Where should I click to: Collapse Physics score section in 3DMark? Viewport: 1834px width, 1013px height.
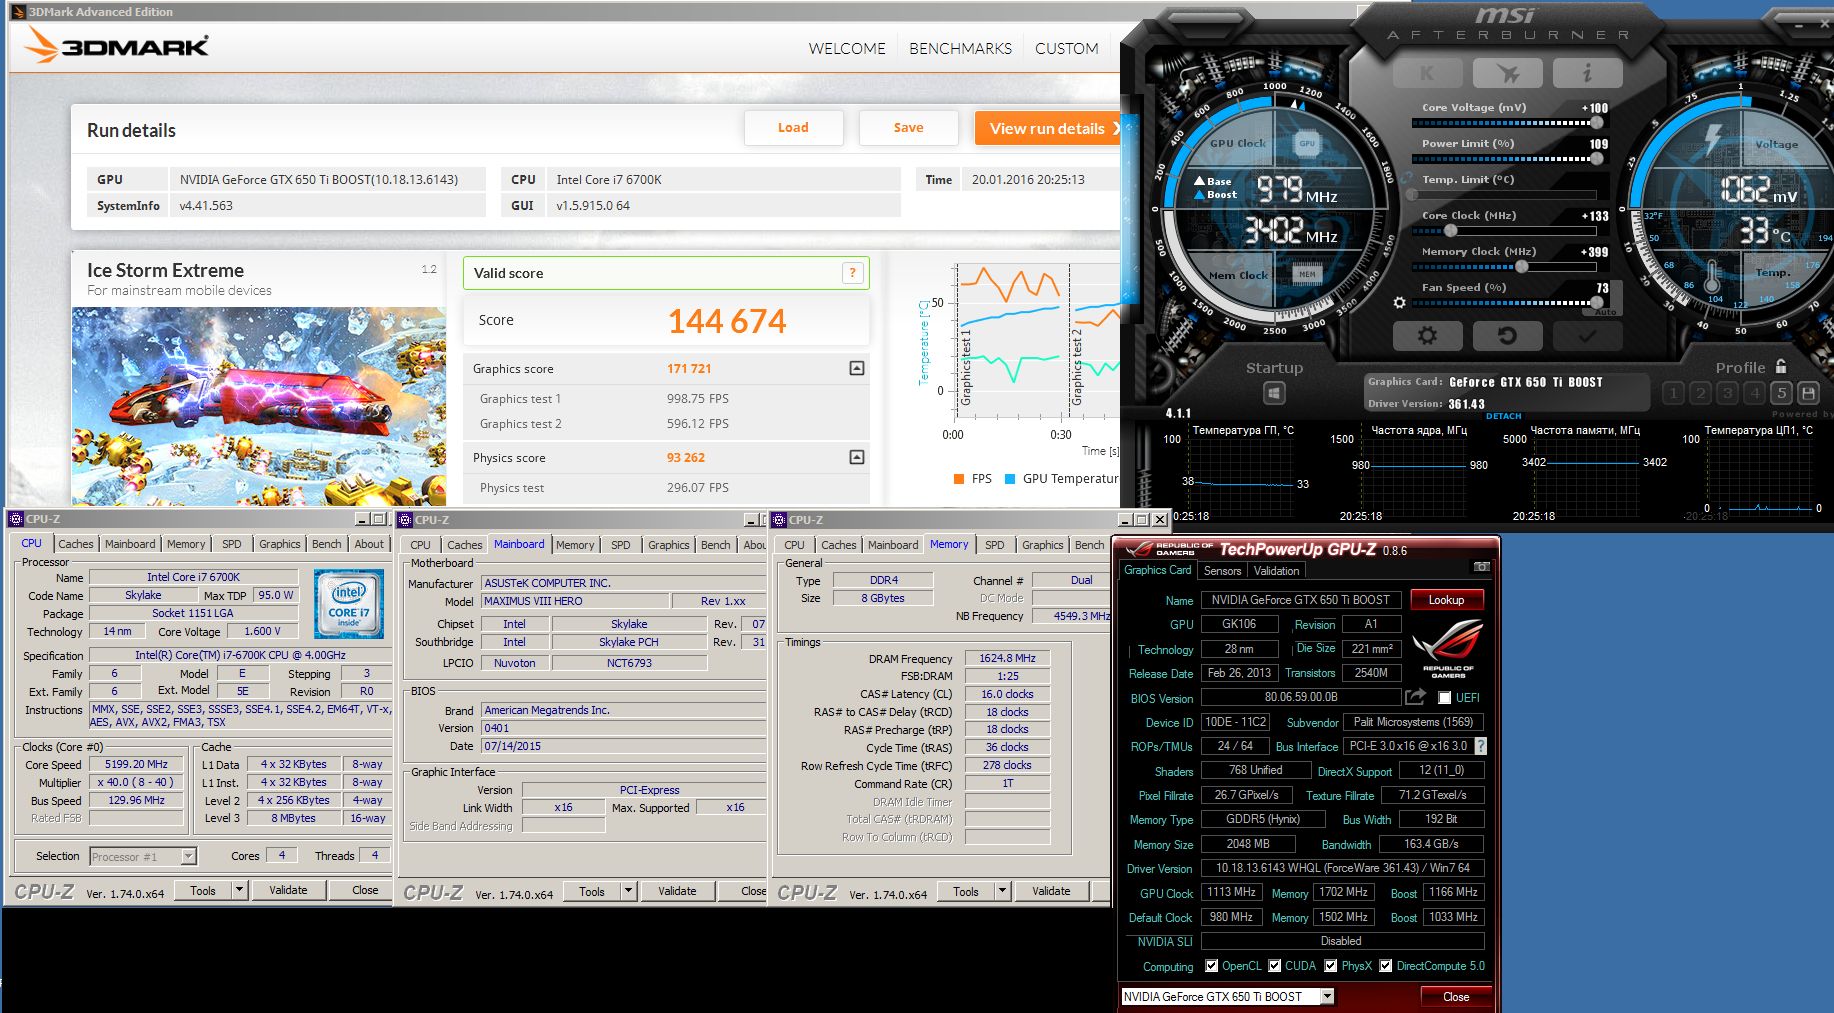pos(857,457)
